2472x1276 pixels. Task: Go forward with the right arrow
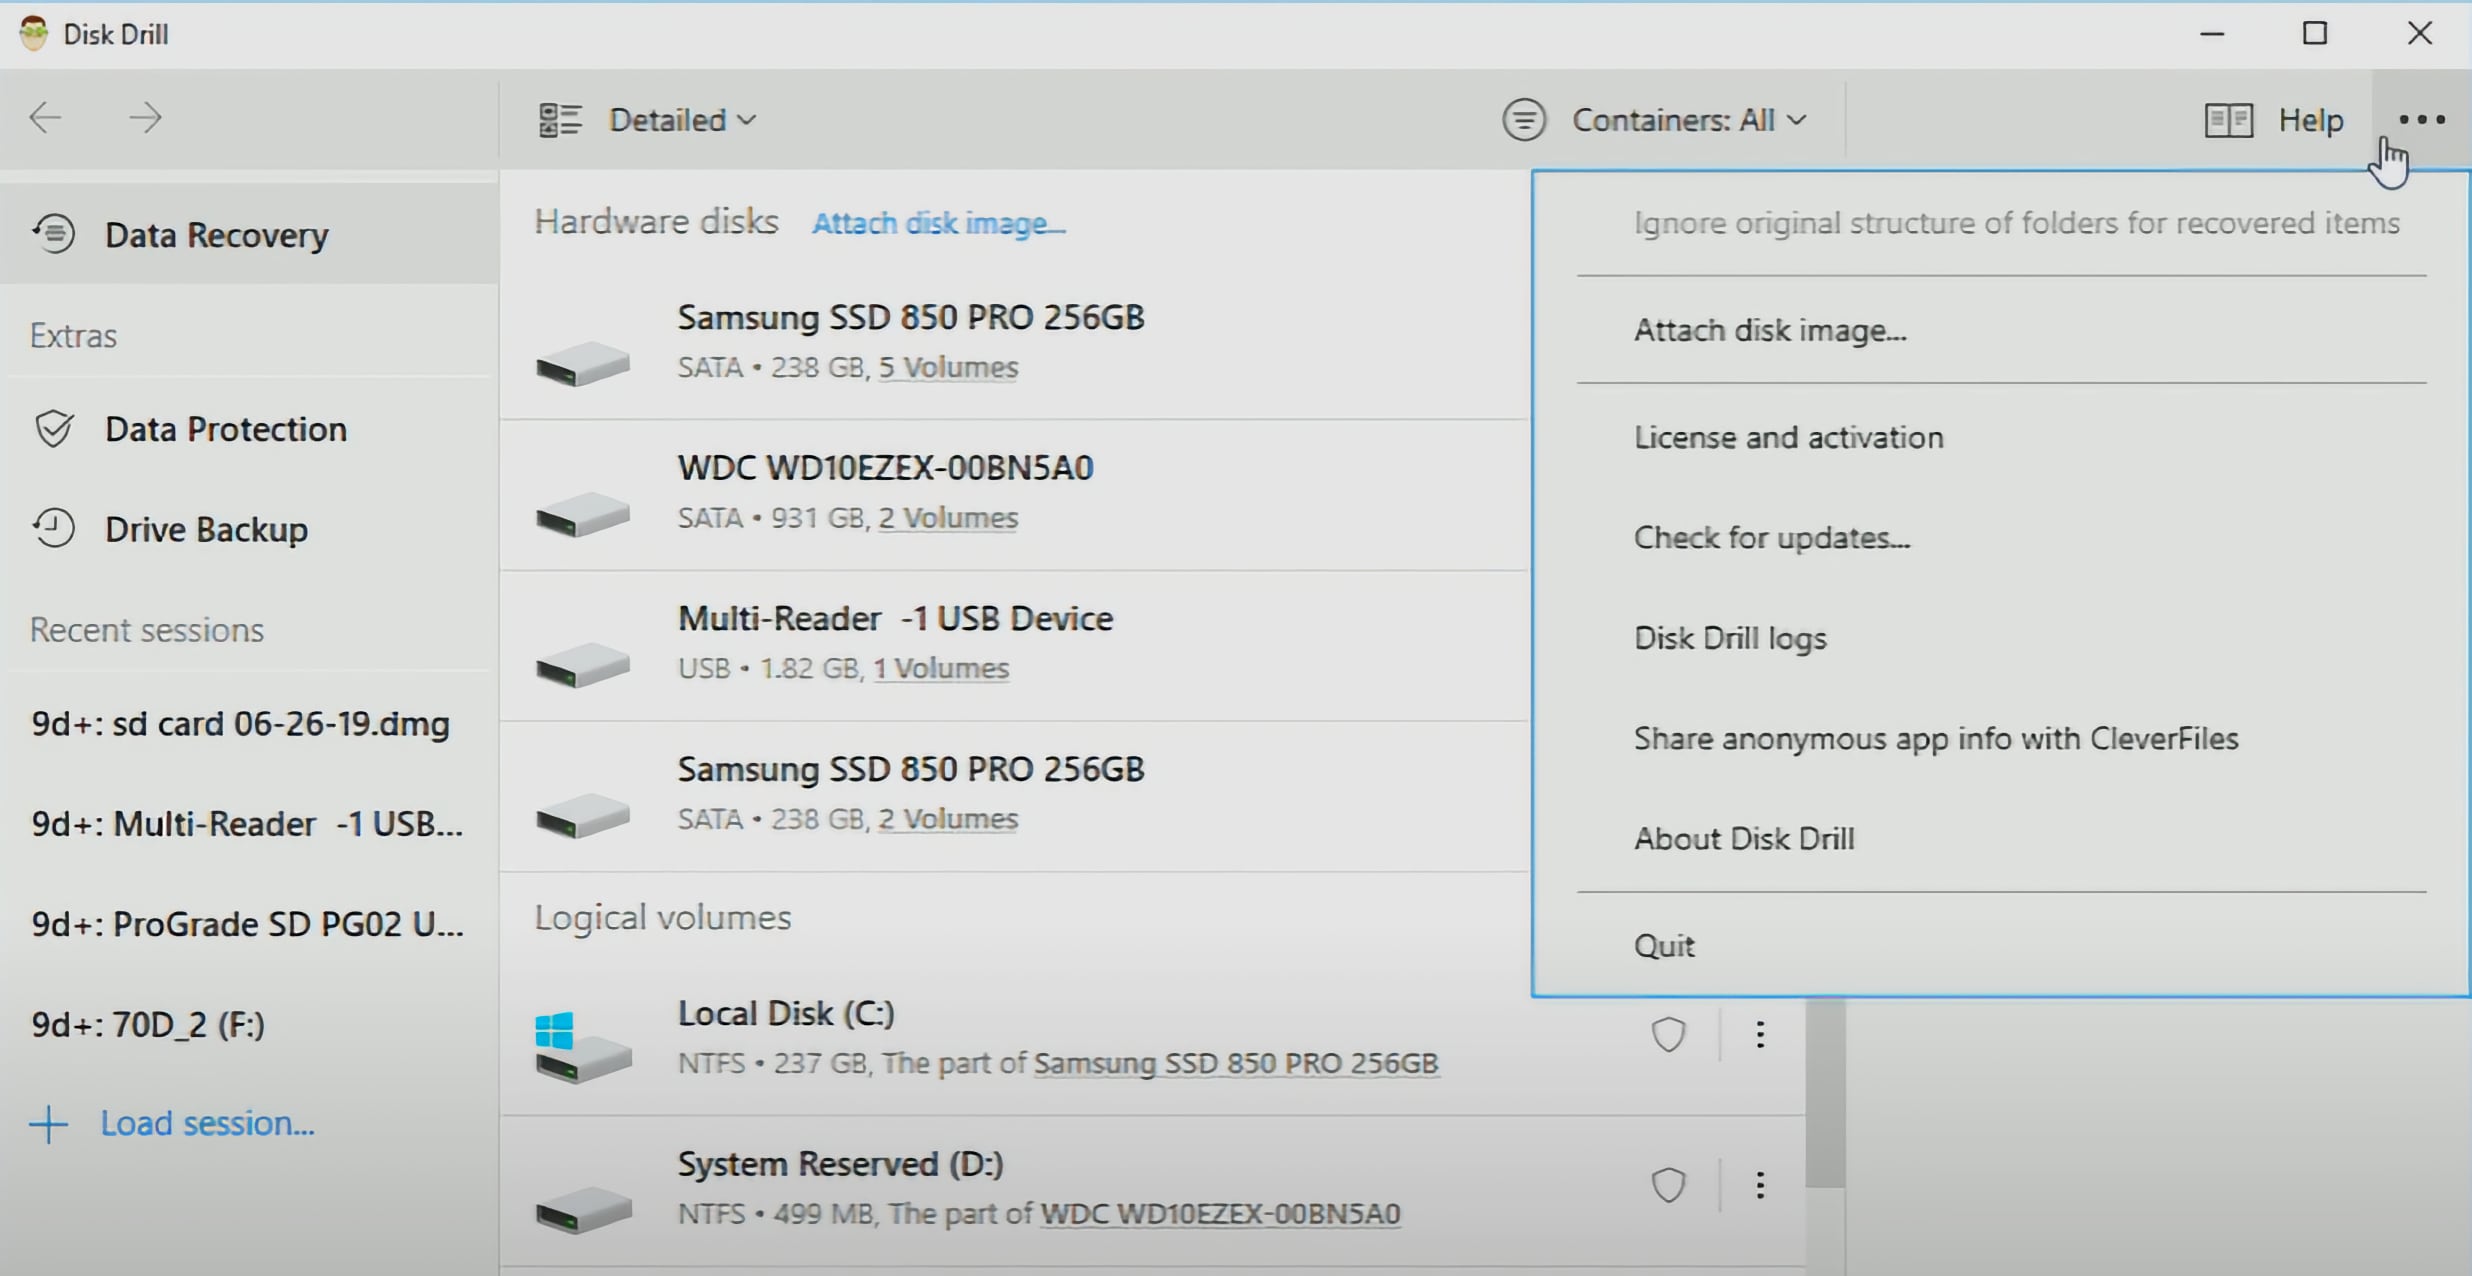click(x=145, y=118)
